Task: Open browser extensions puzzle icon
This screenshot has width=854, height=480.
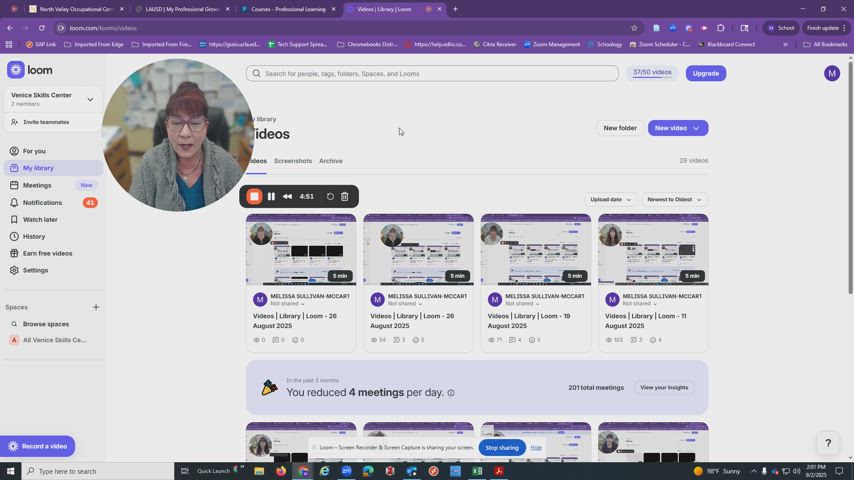Action: coord(721,28)
